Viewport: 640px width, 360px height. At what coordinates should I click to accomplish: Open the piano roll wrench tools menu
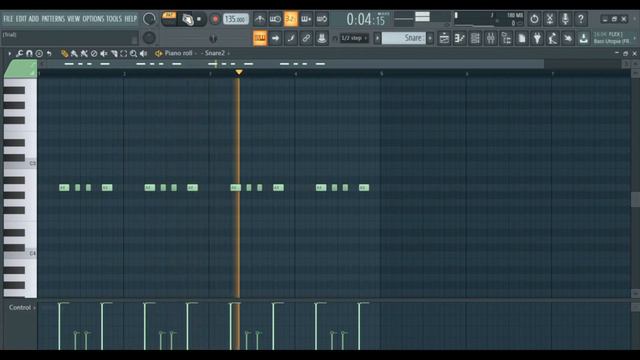click(x=19, y=53)
